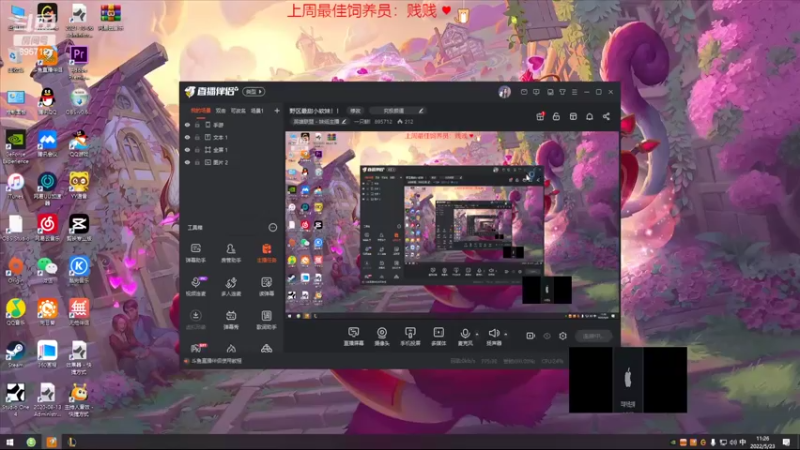Open the Windows Start menu
This screenshot has height=450, width=800.
pyautogui.click(x=10, y=442)
